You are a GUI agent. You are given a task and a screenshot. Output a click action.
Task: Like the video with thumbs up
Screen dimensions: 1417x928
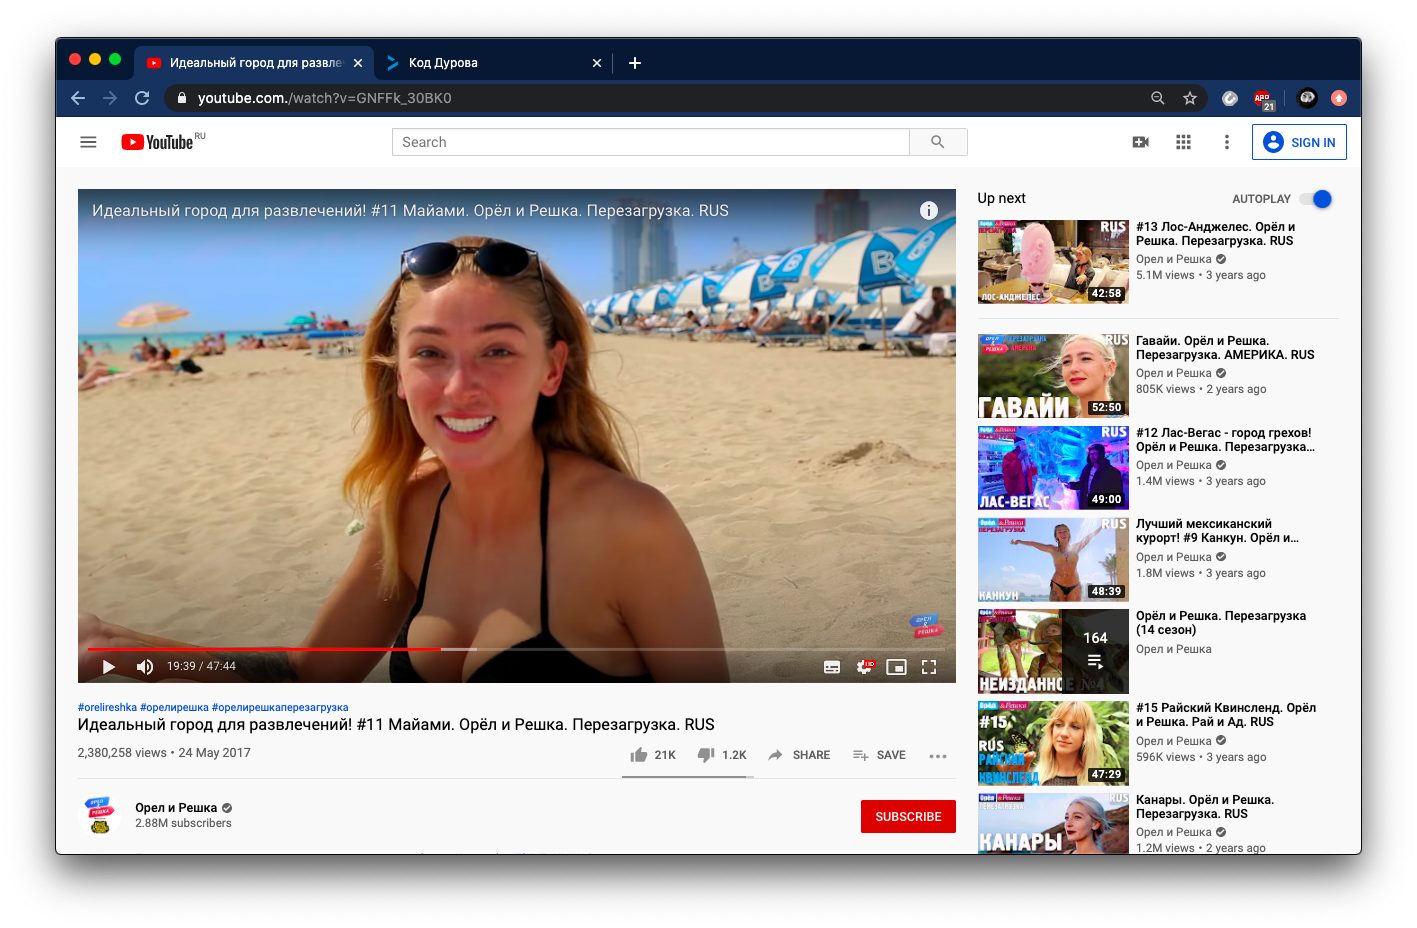639,755
